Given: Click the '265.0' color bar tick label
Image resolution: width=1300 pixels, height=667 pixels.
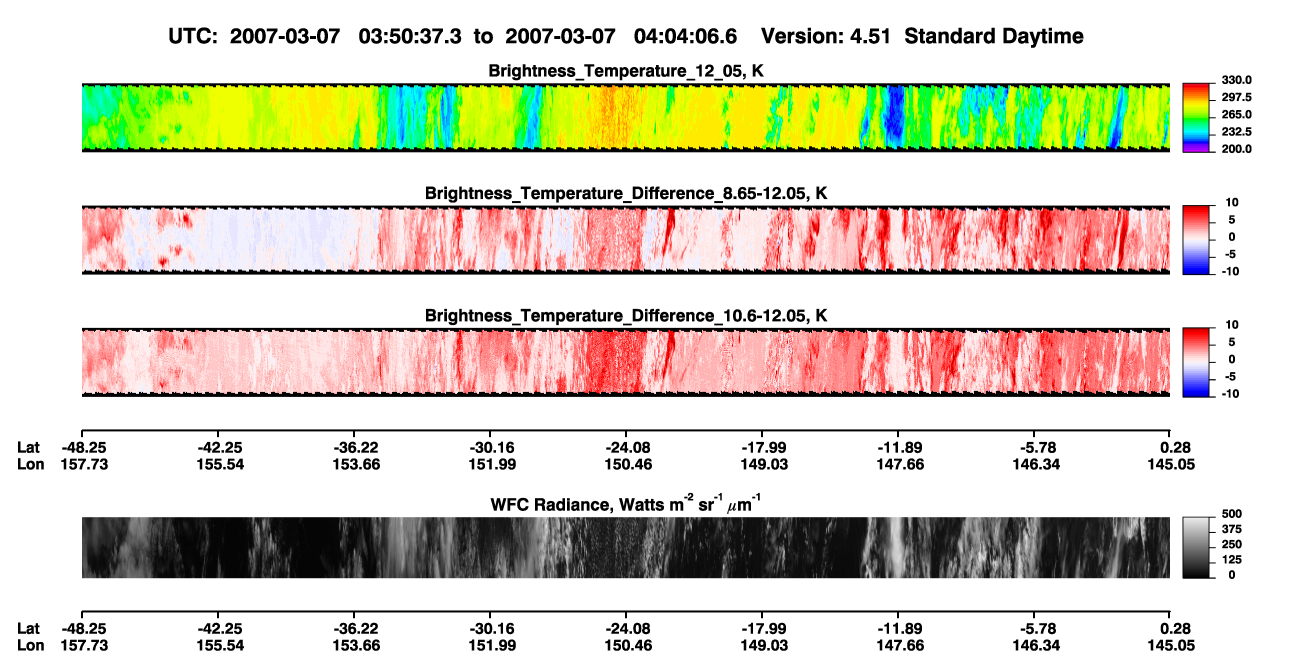Looking at the screenshot, I should [1237, 115].
